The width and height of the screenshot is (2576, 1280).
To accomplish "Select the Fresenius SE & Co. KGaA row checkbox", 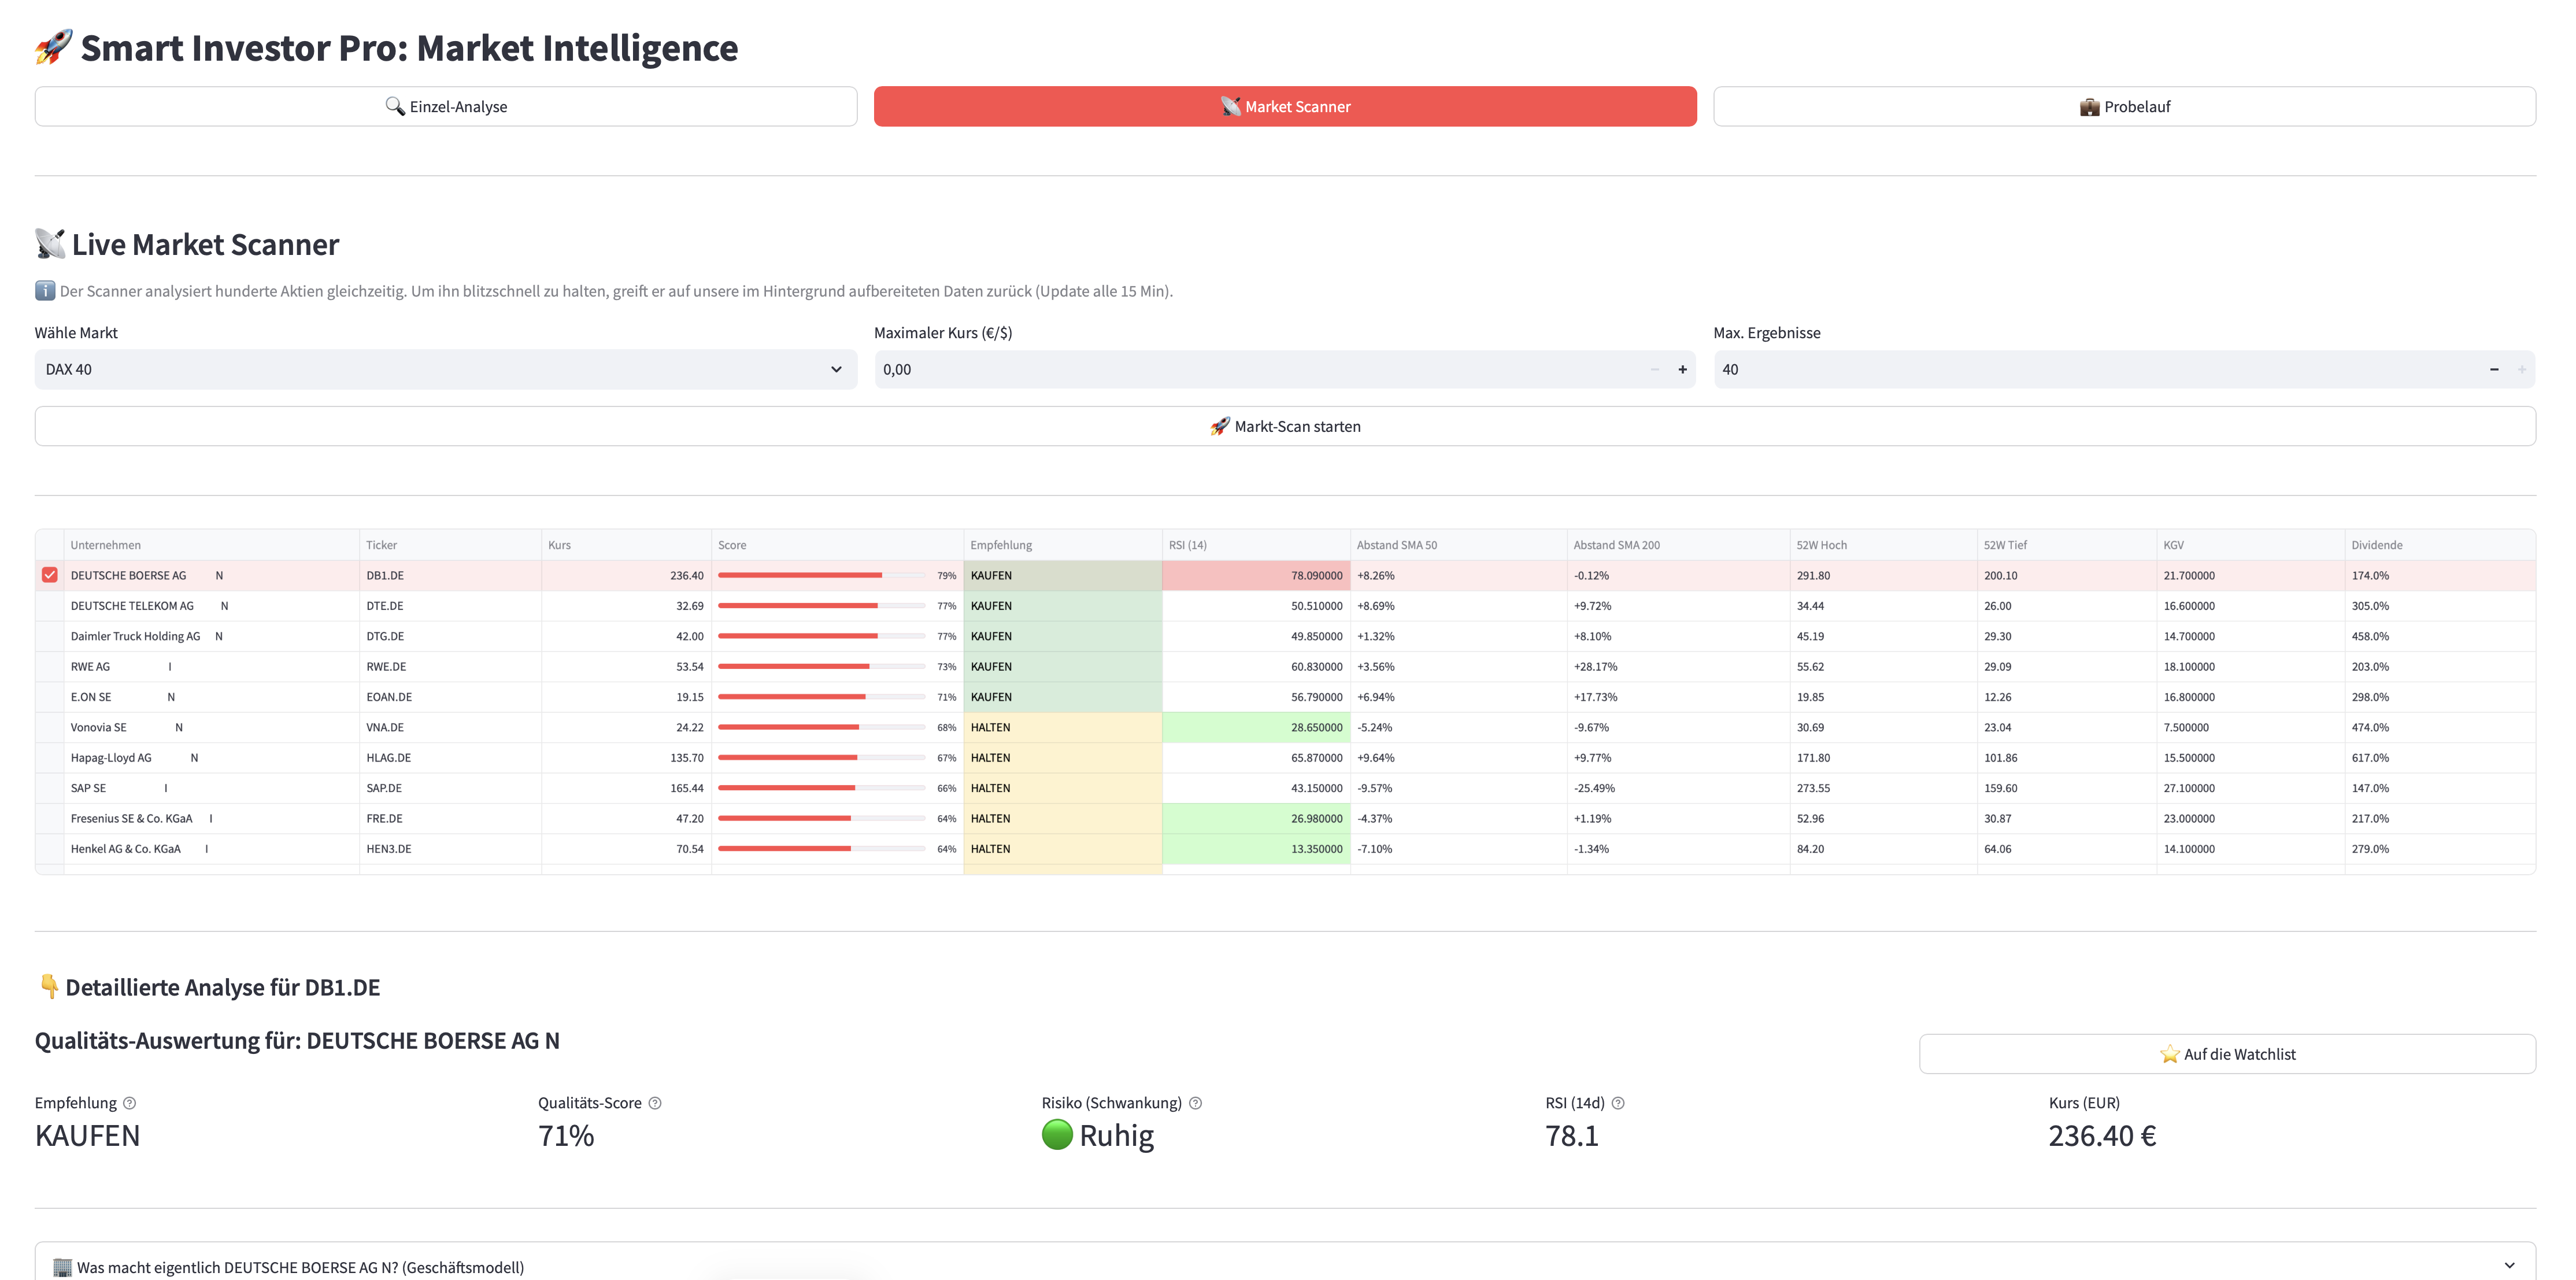I will 50,818.
